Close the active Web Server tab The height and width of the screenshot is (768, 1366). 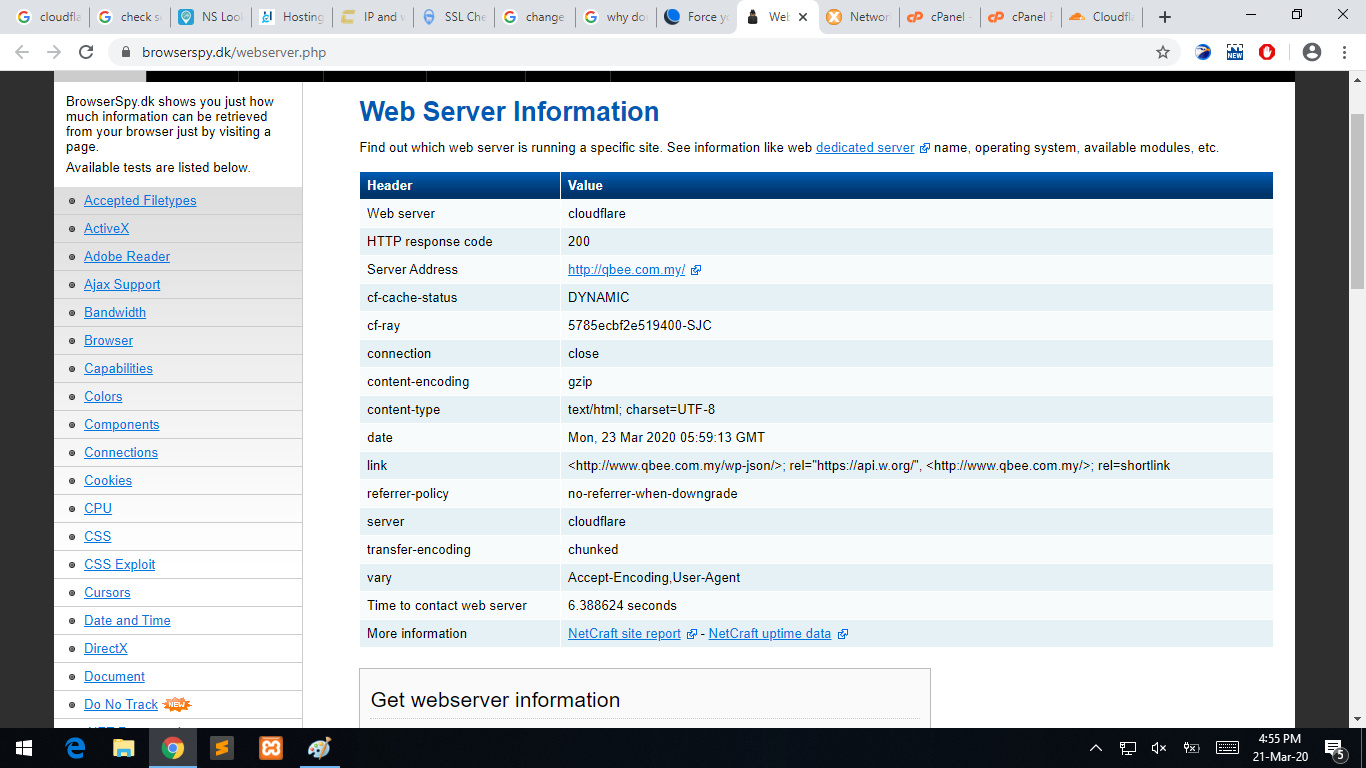click(x=803, y=17)
